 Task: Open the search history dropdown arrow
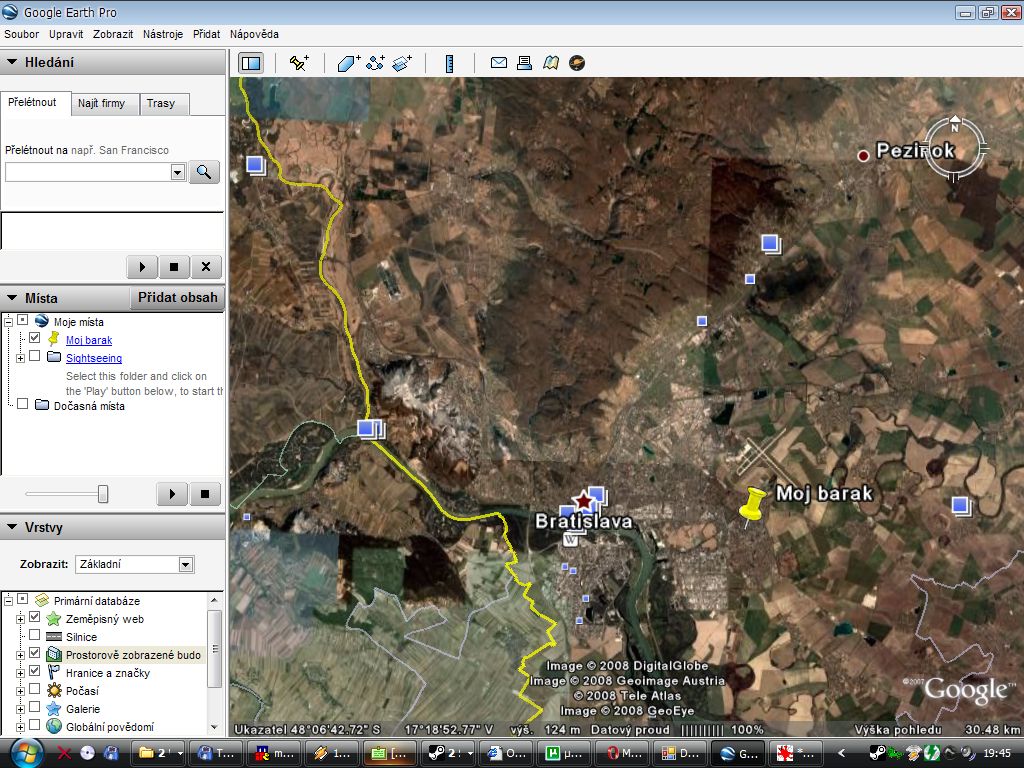[x=178, y=172]
